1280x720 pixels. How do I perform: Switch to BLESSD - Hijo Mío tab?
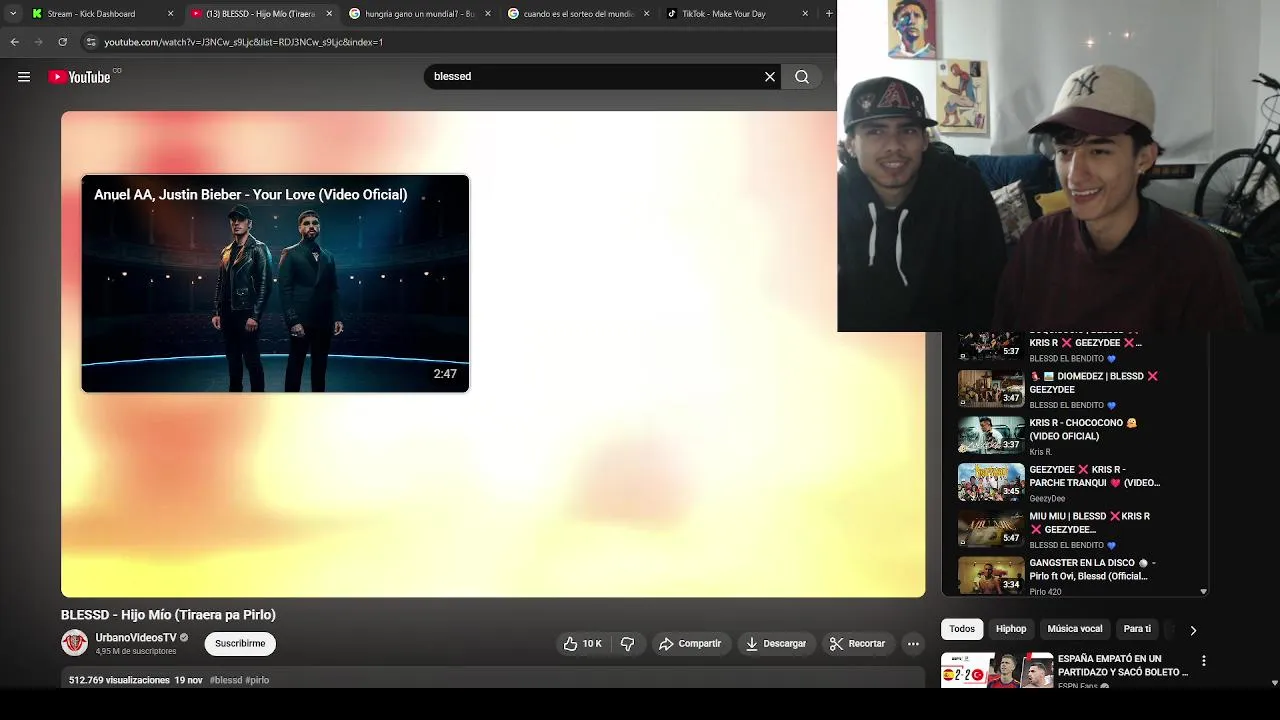tap(260, 14)
